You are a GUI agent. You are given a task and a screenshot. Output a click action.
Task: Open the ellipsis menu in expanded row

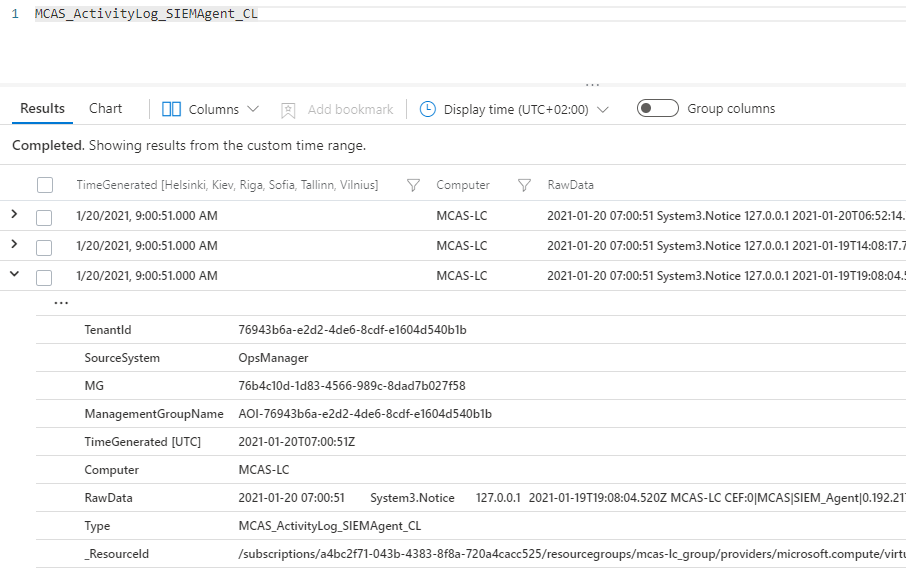pos(61,303)
